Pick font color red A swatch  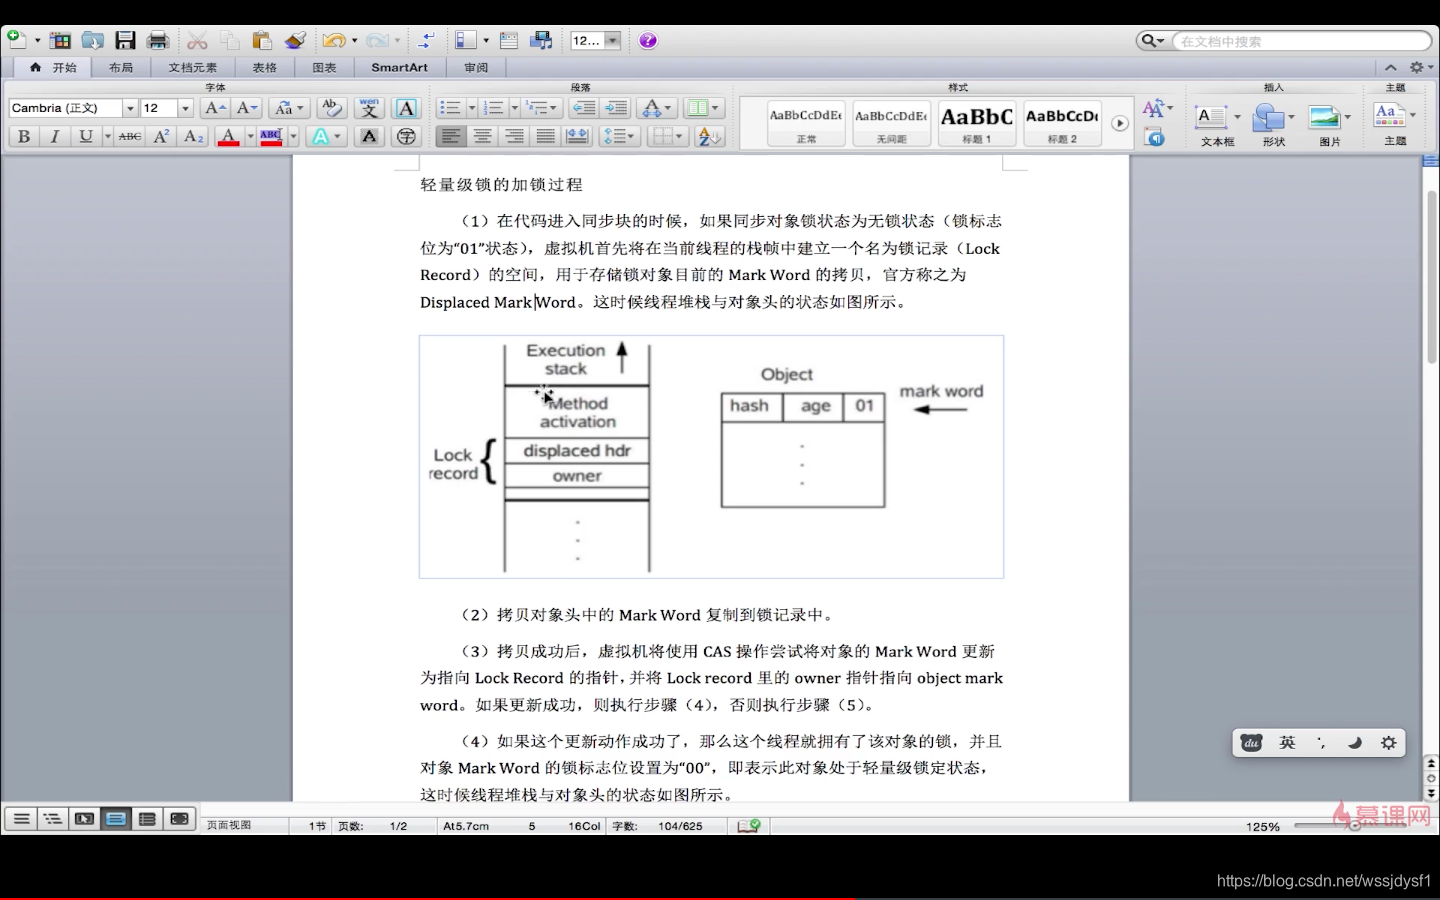click(228, 136)
